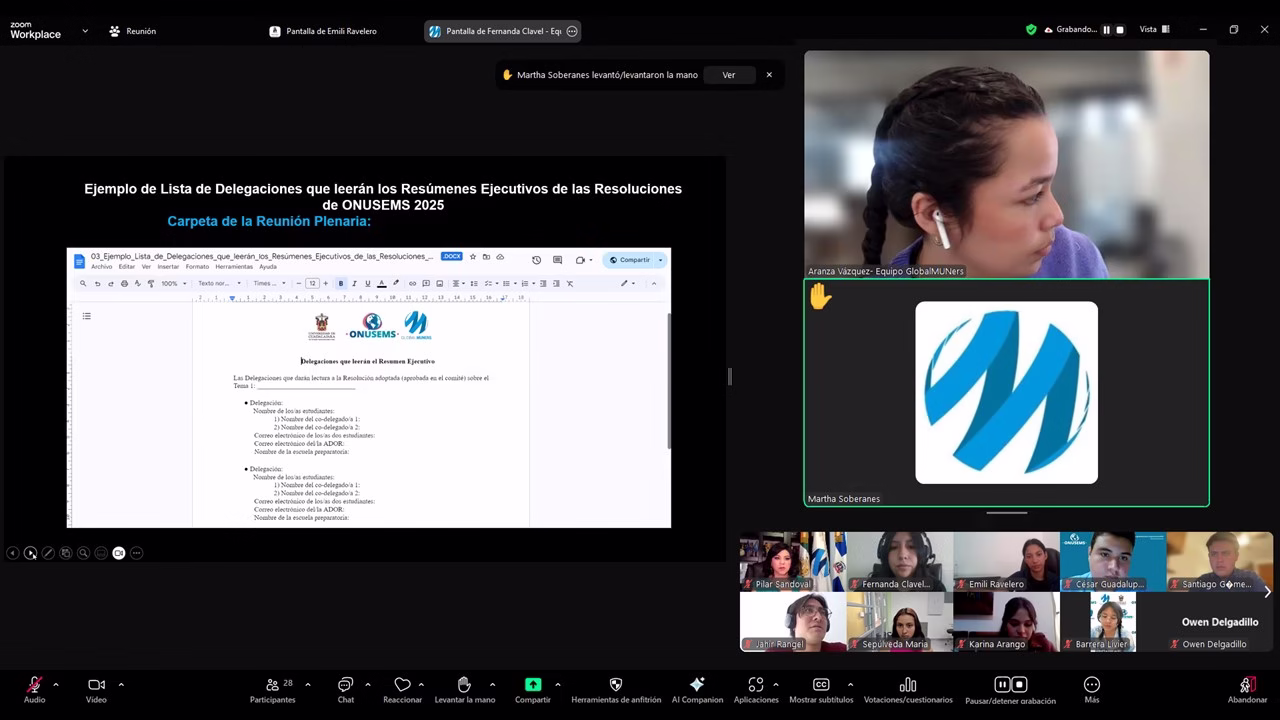
Task: Open AI Companion
Action: (x=697, y=685)
